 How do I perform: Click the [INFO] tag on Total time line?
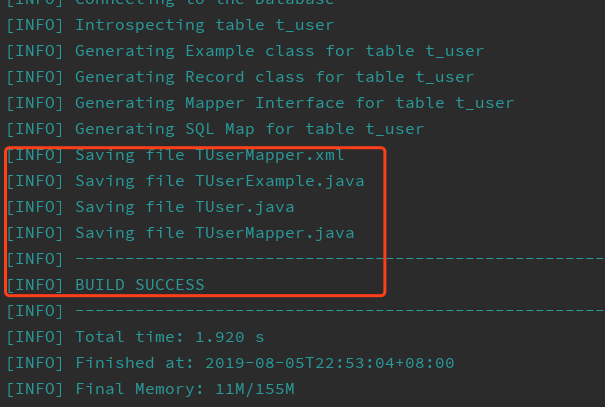click(36, 337)
